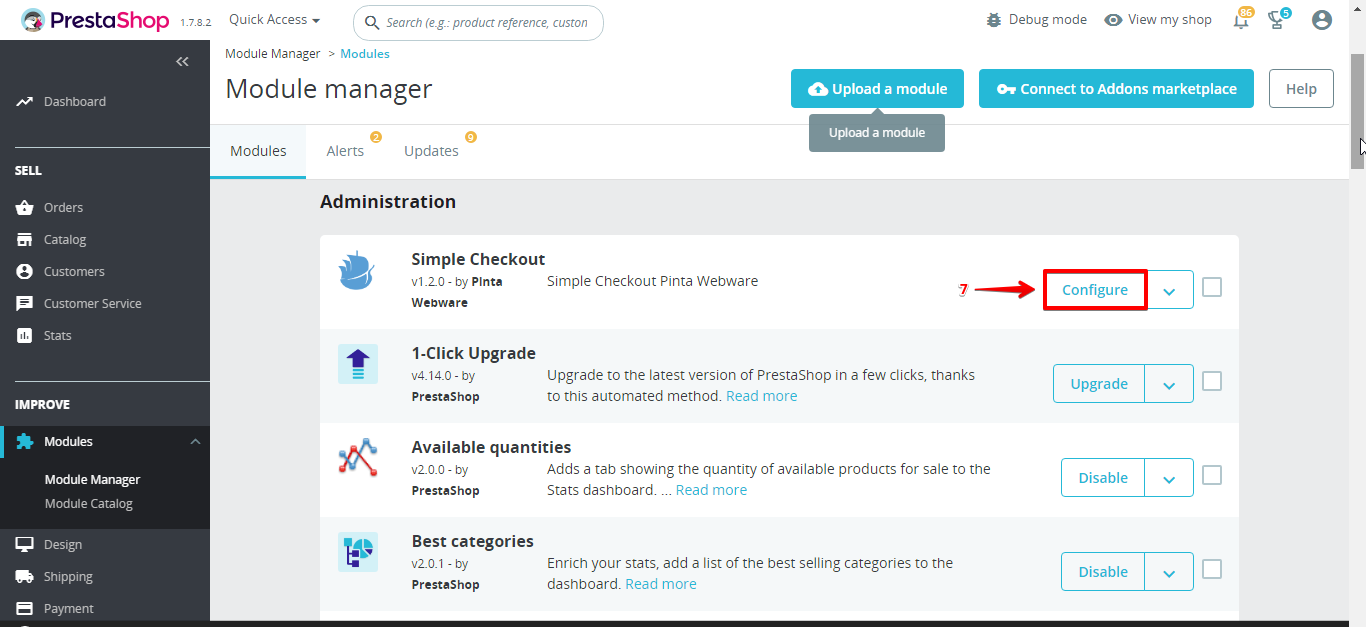Click the 1-Click Upgrade module icon

click(x=357, y=364)
